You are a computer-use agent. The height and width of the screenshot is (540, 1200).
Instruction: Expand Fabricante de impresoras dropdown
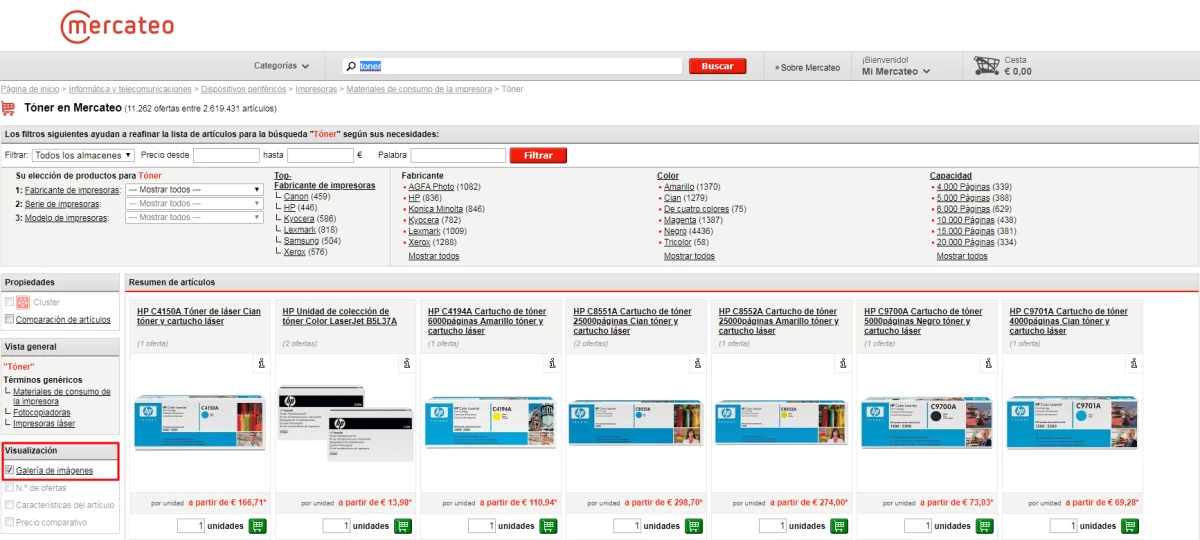click(x=194, y=189)
